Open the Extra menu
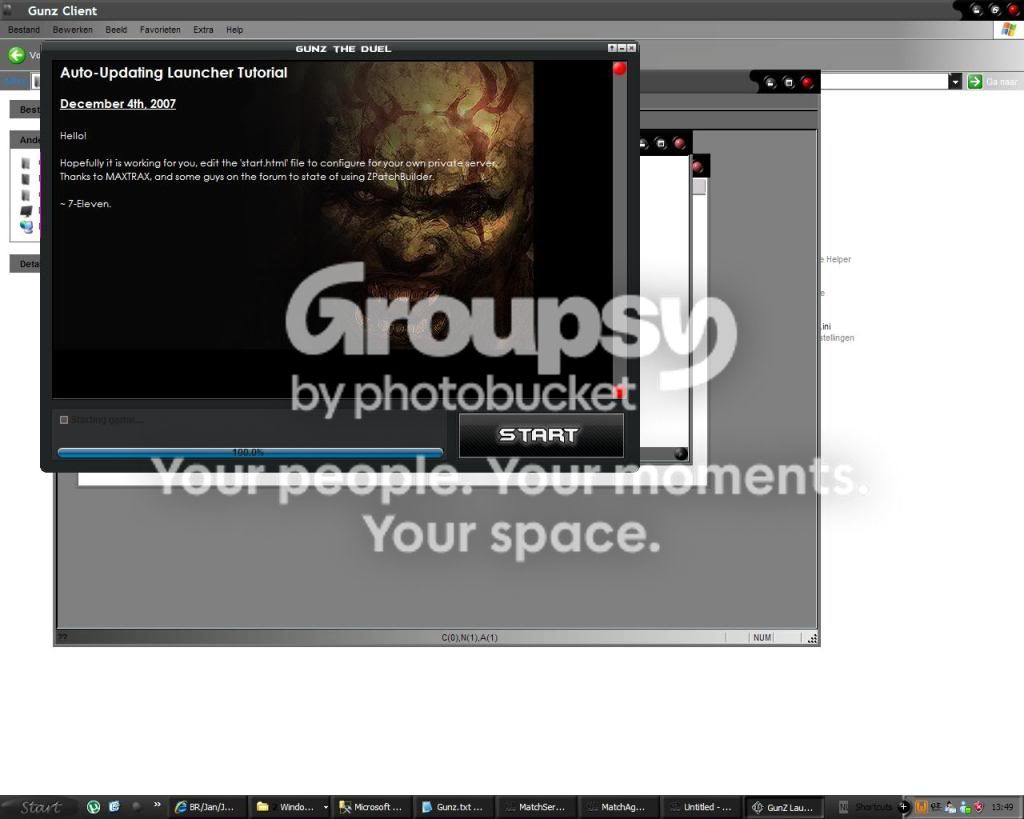 click(x=203, y=30)
